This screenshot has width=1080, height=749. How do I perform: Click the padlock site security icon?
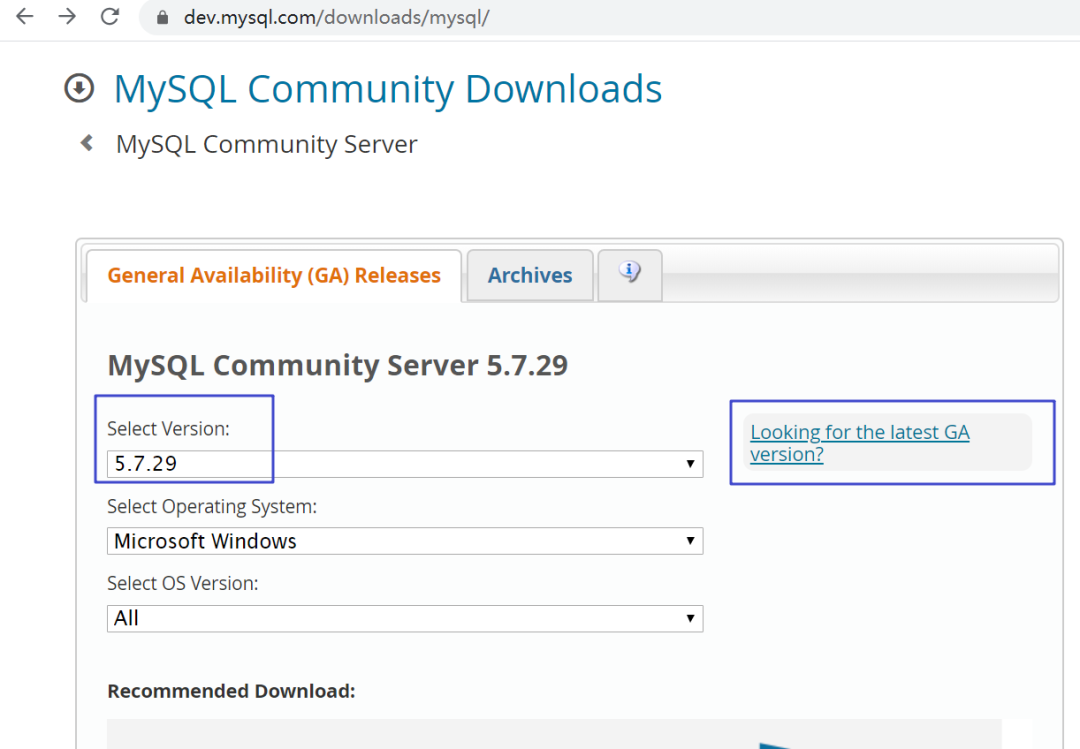[161, 17]
